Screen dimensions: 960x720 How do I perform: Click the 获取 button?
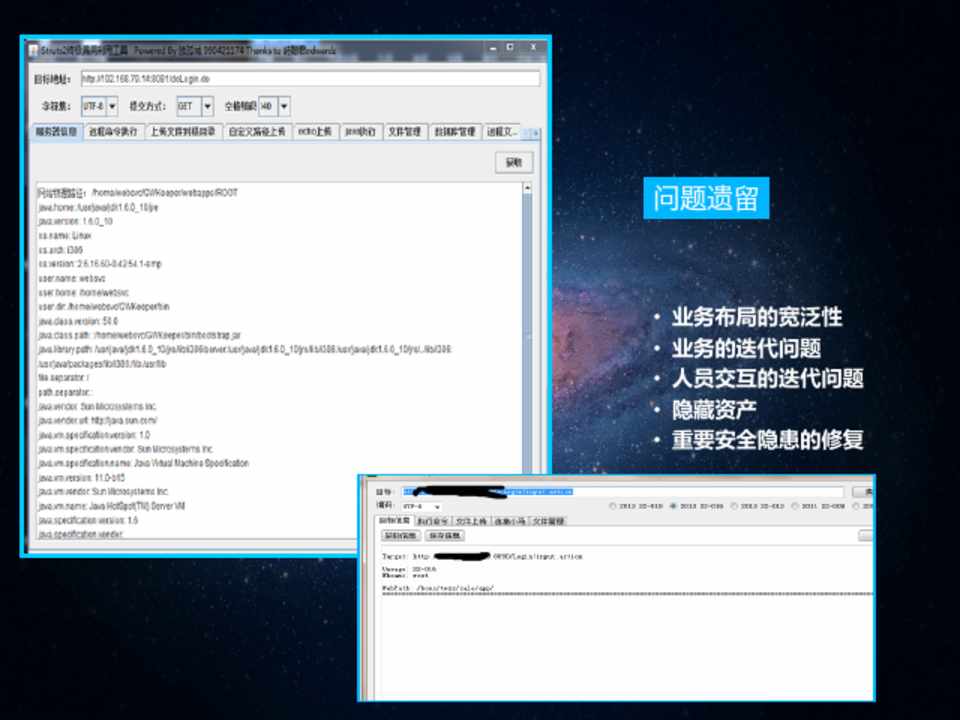(513, 163)
